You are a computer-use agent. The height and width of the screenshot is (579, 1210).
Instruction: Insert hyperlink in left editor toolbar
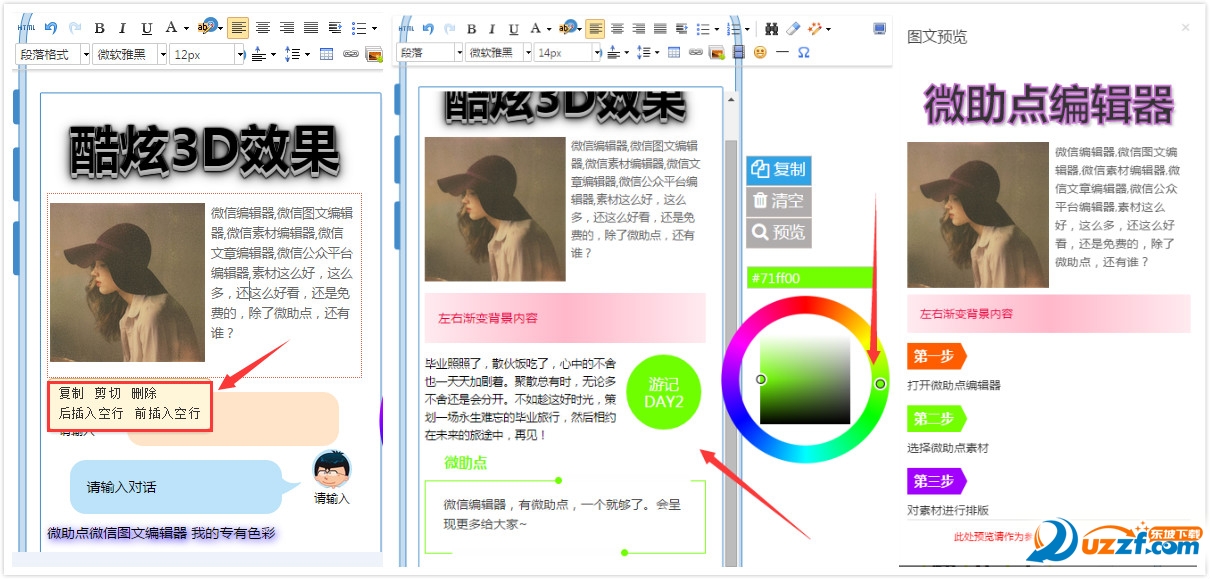pos(351,54)
